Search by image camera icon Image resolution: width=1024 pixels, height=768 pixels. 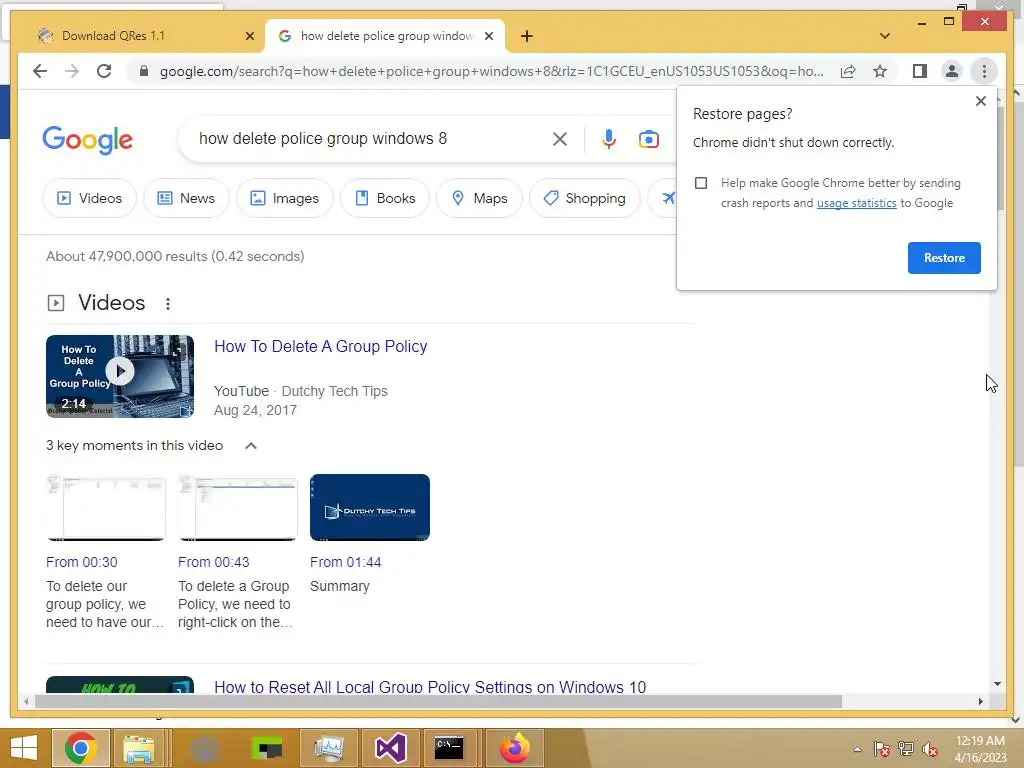click(x=648, y=139)
